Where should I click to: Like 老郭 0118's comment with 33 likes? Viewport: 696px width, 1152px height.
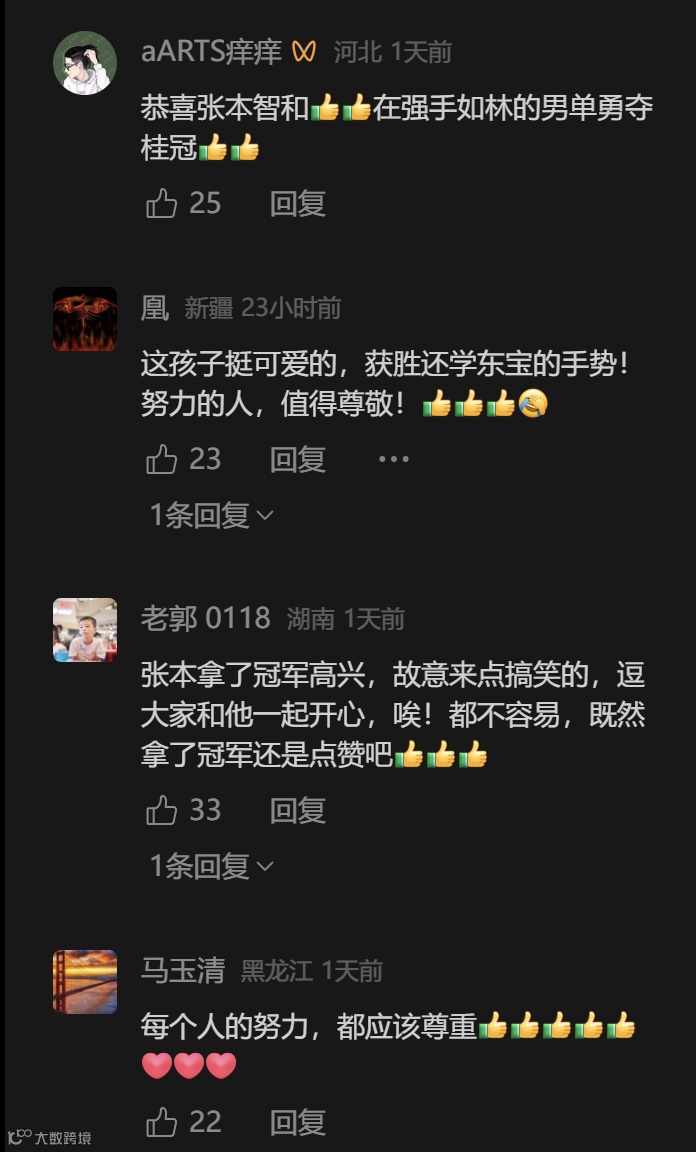click(x=162, y=810)
